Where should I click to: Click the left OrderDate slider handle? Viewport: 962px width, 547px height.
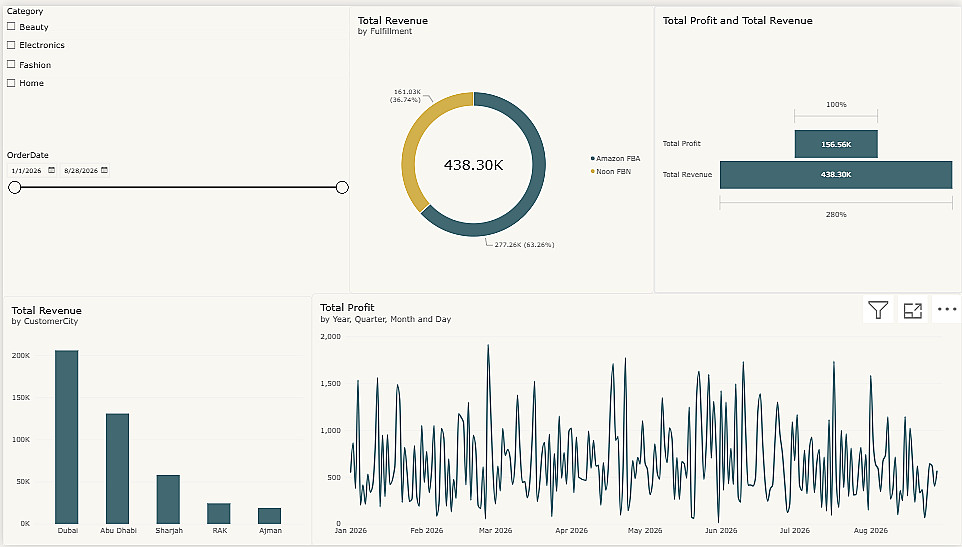tap(15, 187)
